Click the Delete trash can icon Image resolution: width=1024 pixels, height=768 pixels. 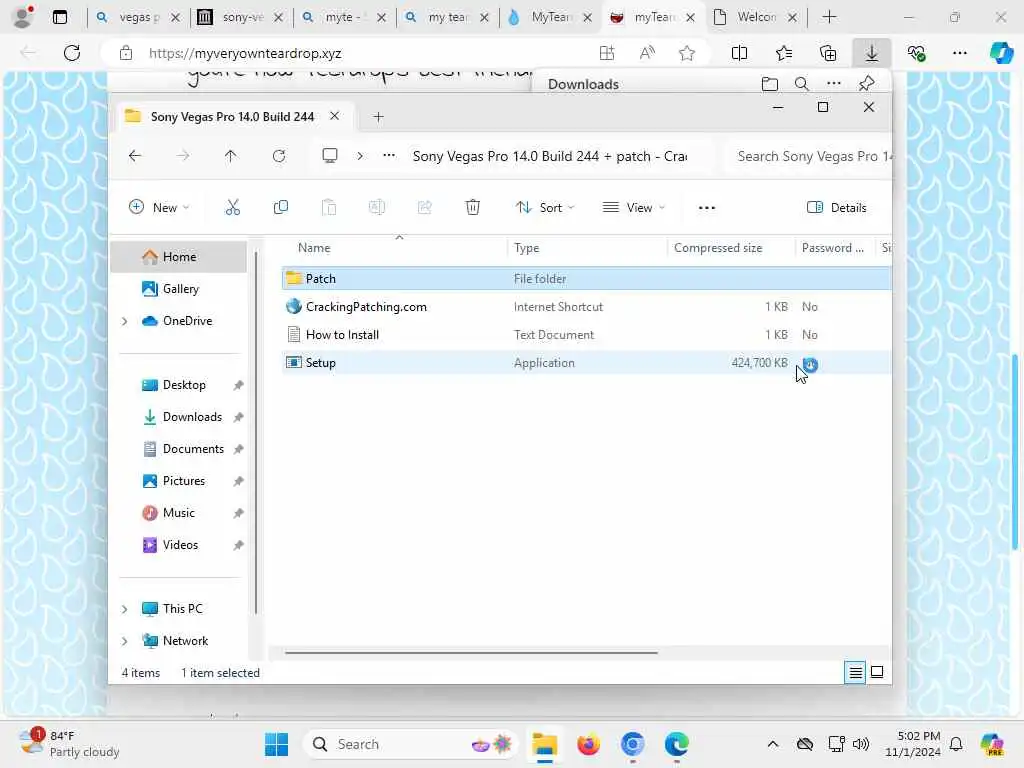473,208
